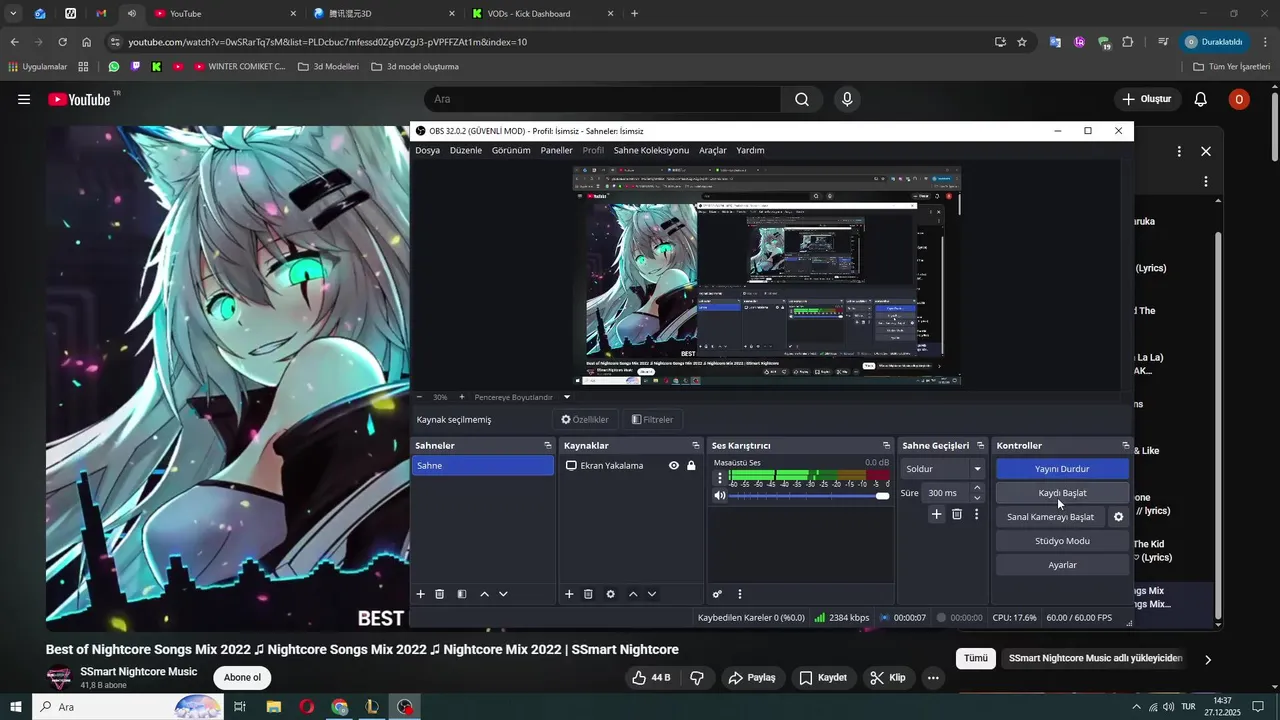The width and height of the screenshot is (1280, 720).
Task: Add a new source in Kaynaklar panel
Action: click(x=569, y=594)
